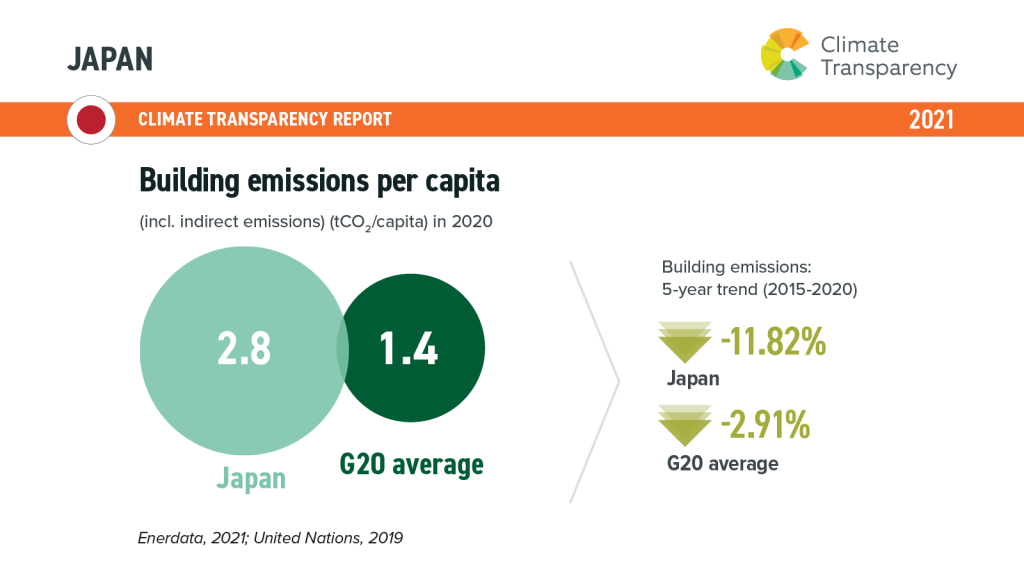
Task: Click the green Japan label below circle
Action: pos(251,478)
